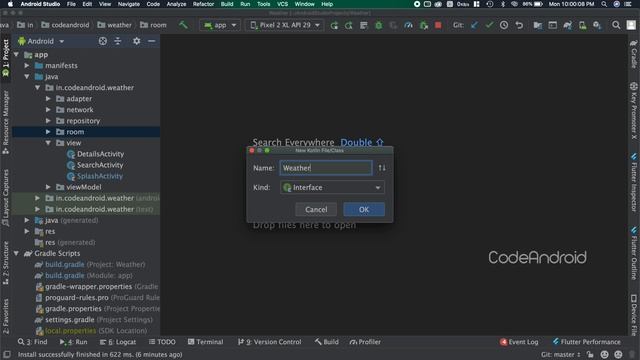Click sort order arrows beside Name field
The height and width of the screenshot is (360, 640).
point(382,168)
